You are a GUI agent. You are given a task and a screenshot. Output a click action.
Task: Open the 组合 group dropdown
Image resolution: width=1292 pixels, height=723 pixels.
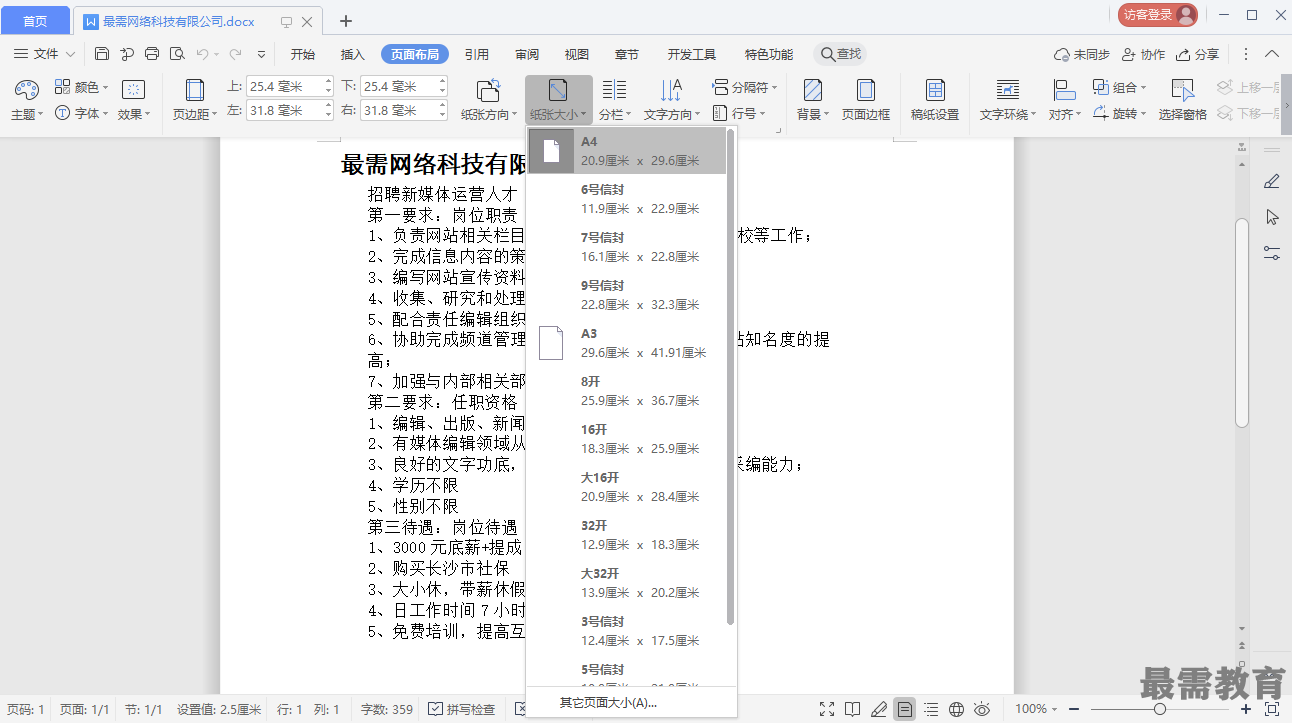1120,88
